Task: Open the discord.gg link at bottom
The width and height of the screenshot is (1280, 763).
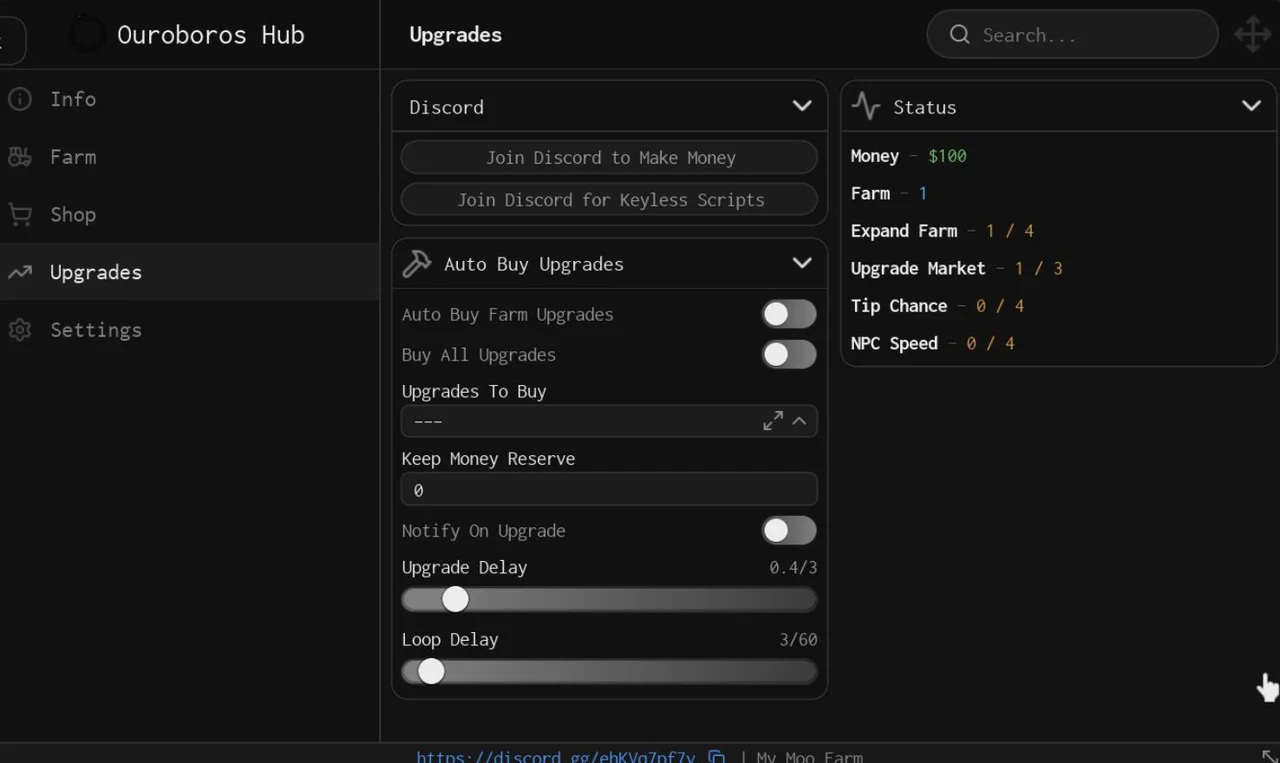Action: 555,756
